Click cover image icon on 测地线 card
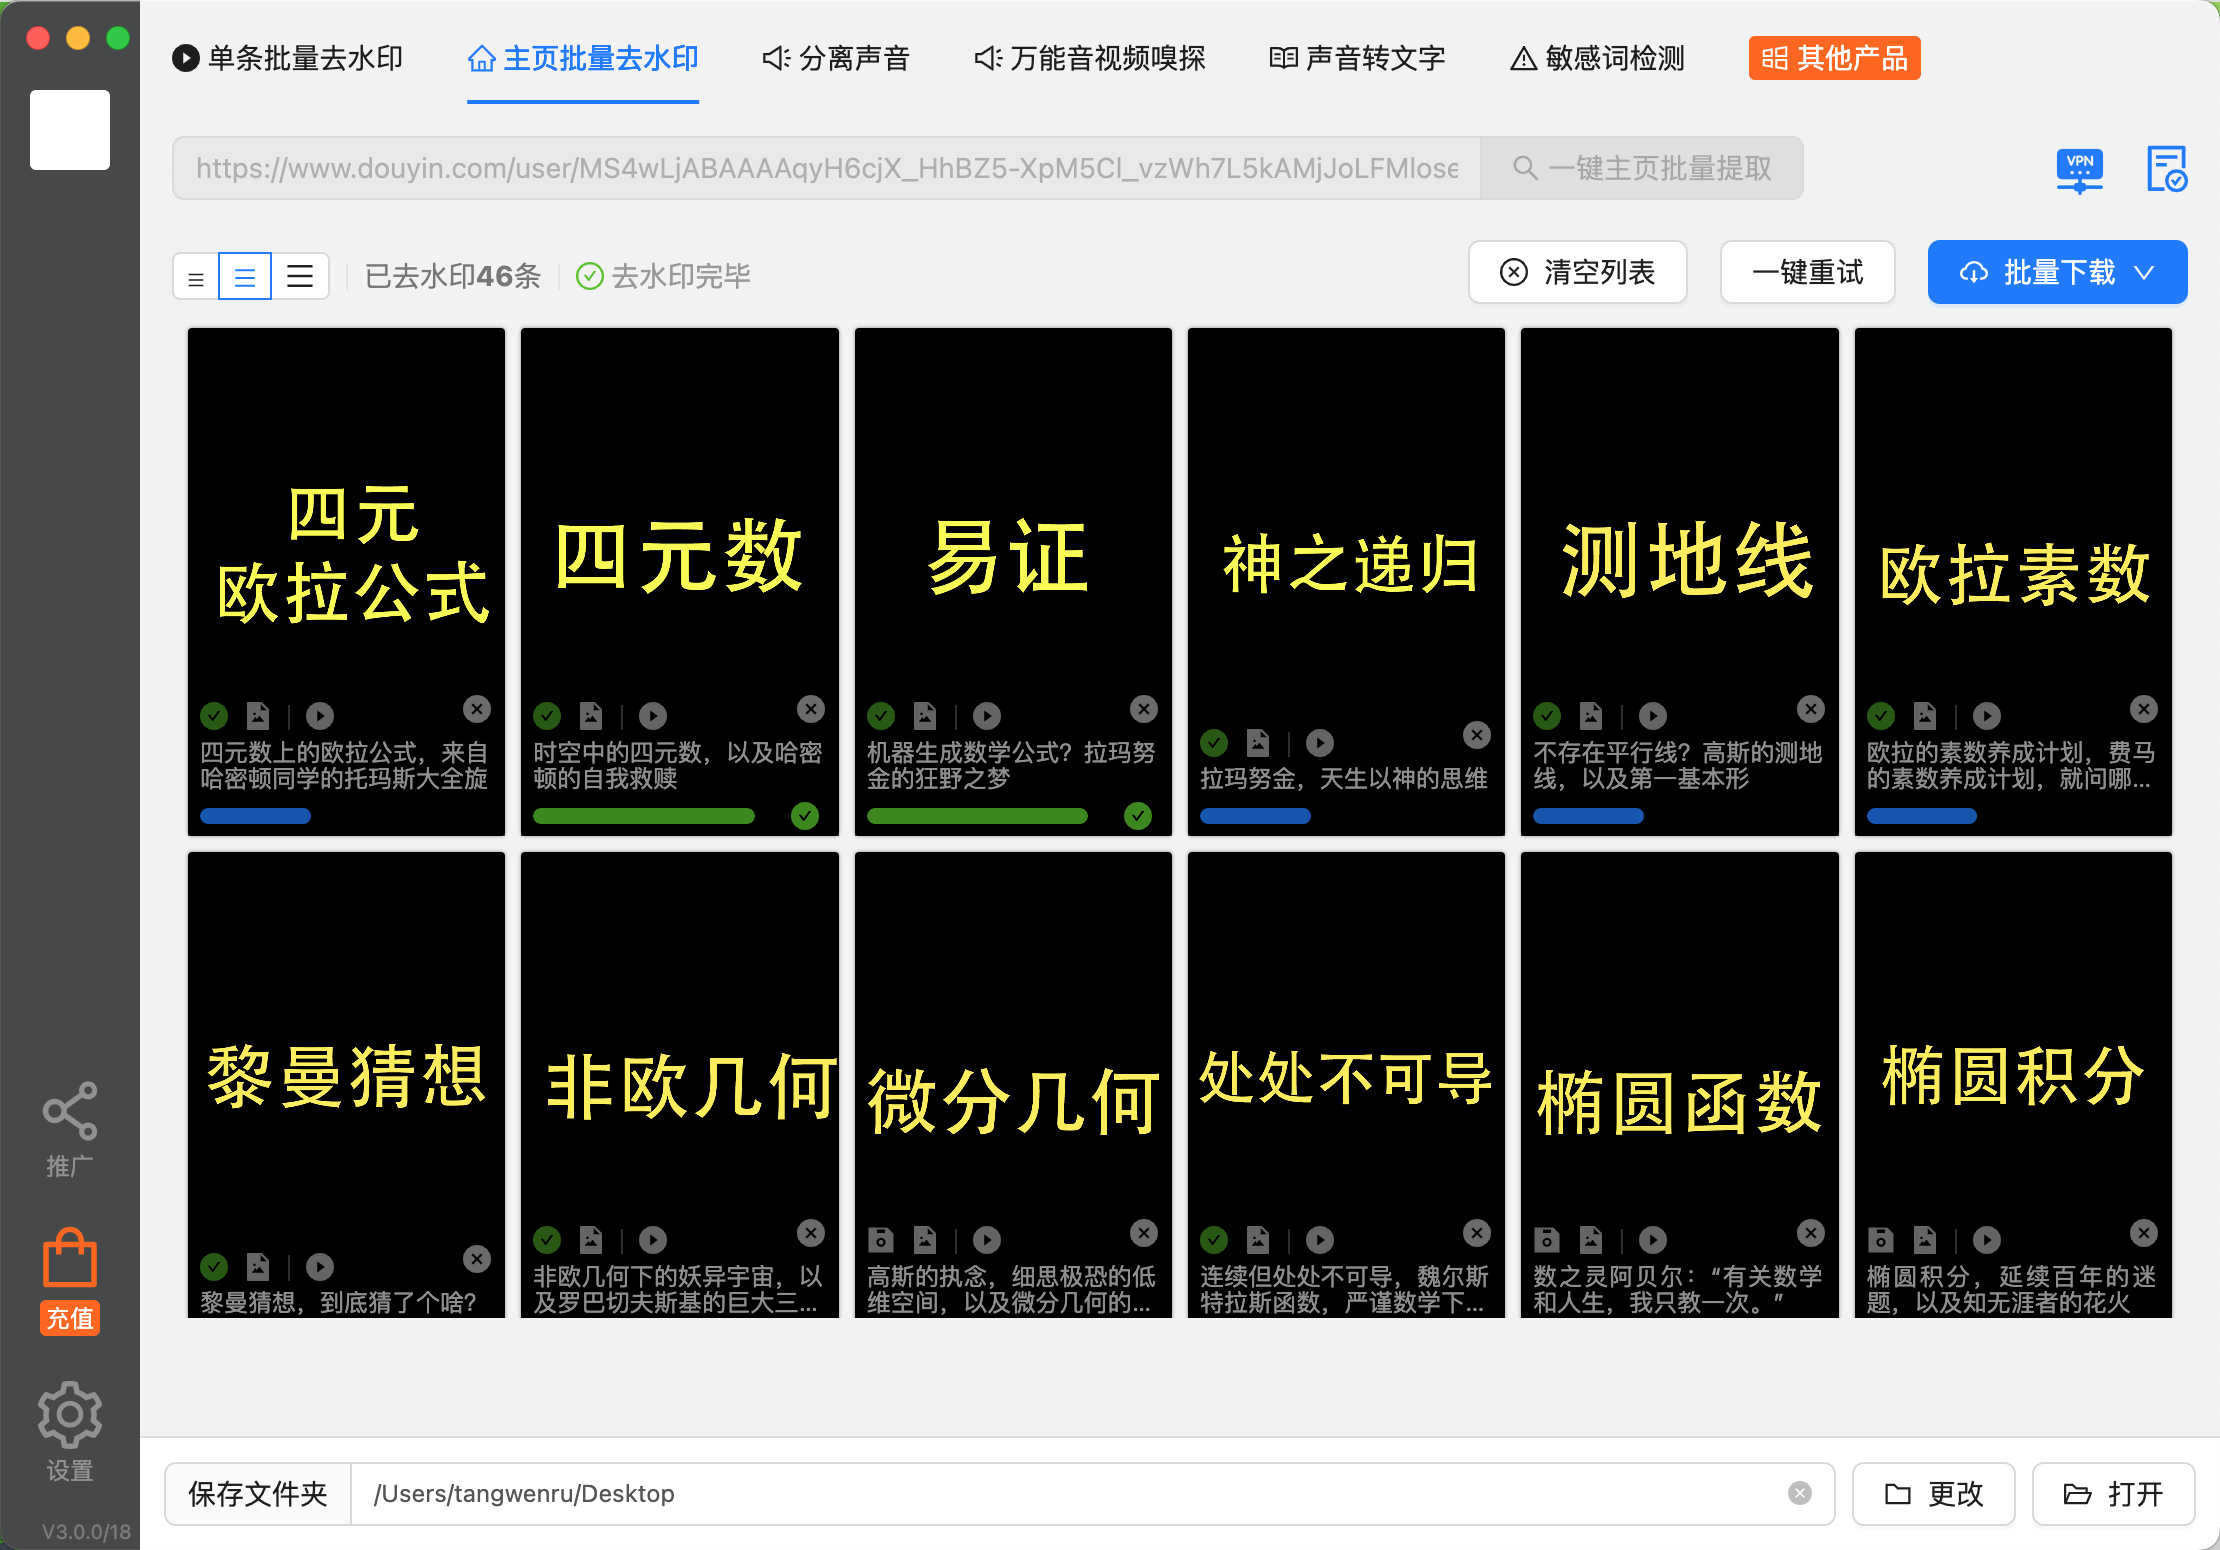Image resolution: width=2220 pixels, height=1550 pixels. pos(1591,716)
